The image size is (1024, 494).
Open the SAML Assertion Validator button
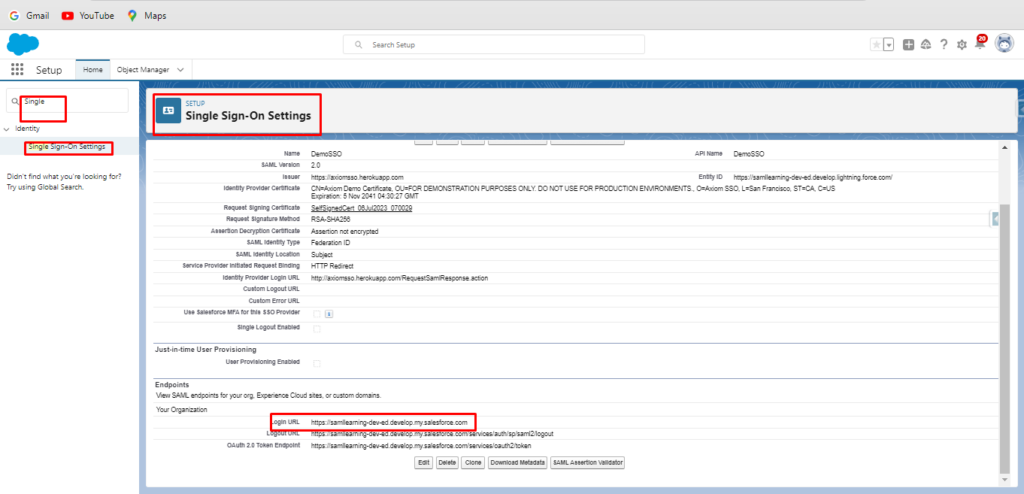[588, 463]
